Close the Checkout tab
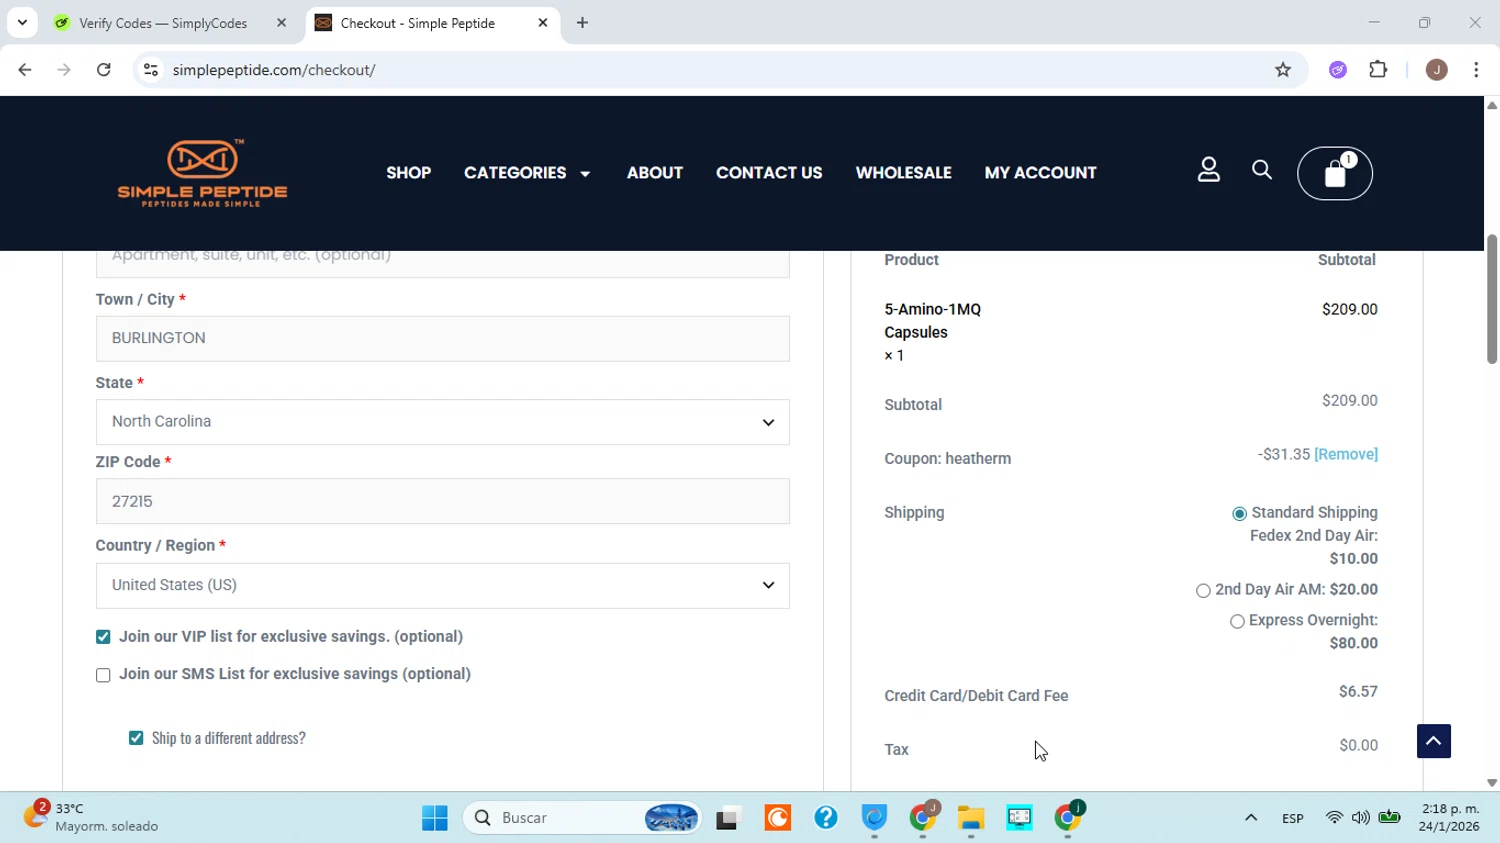 coord(543,23)
